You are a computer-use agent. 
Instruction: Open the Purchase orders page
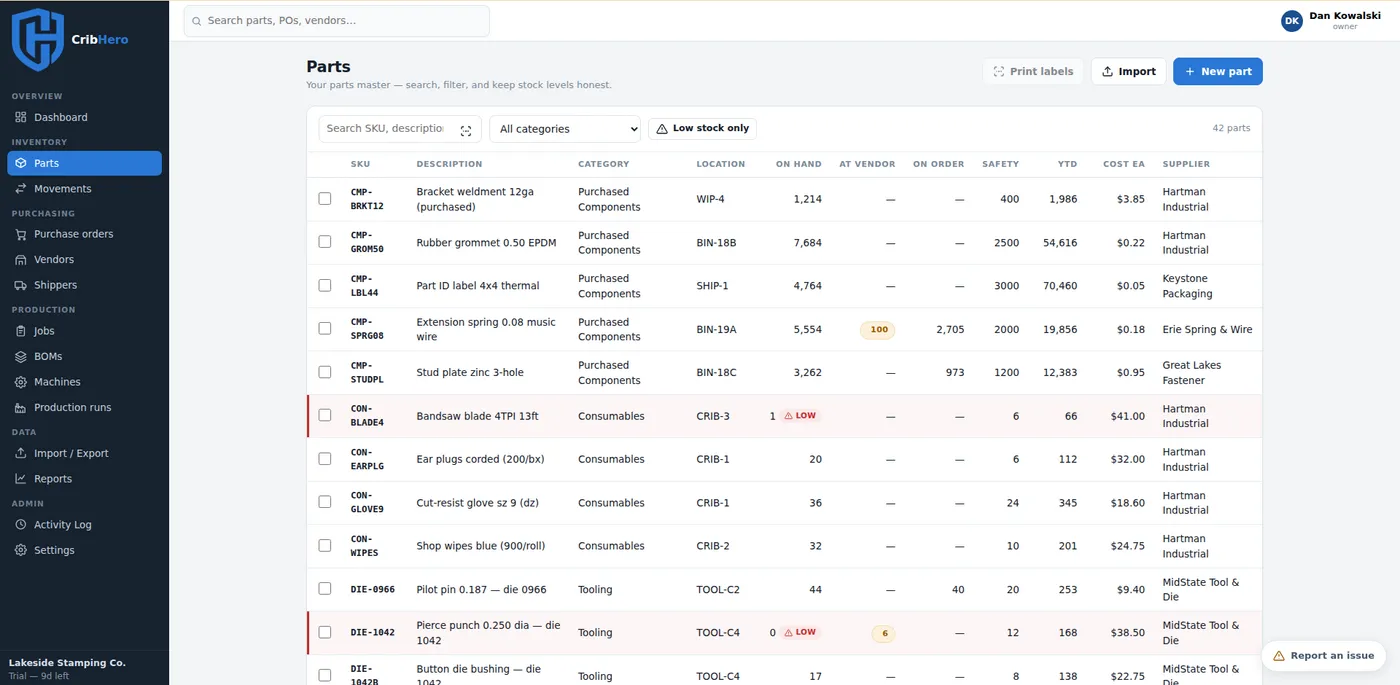84,234
